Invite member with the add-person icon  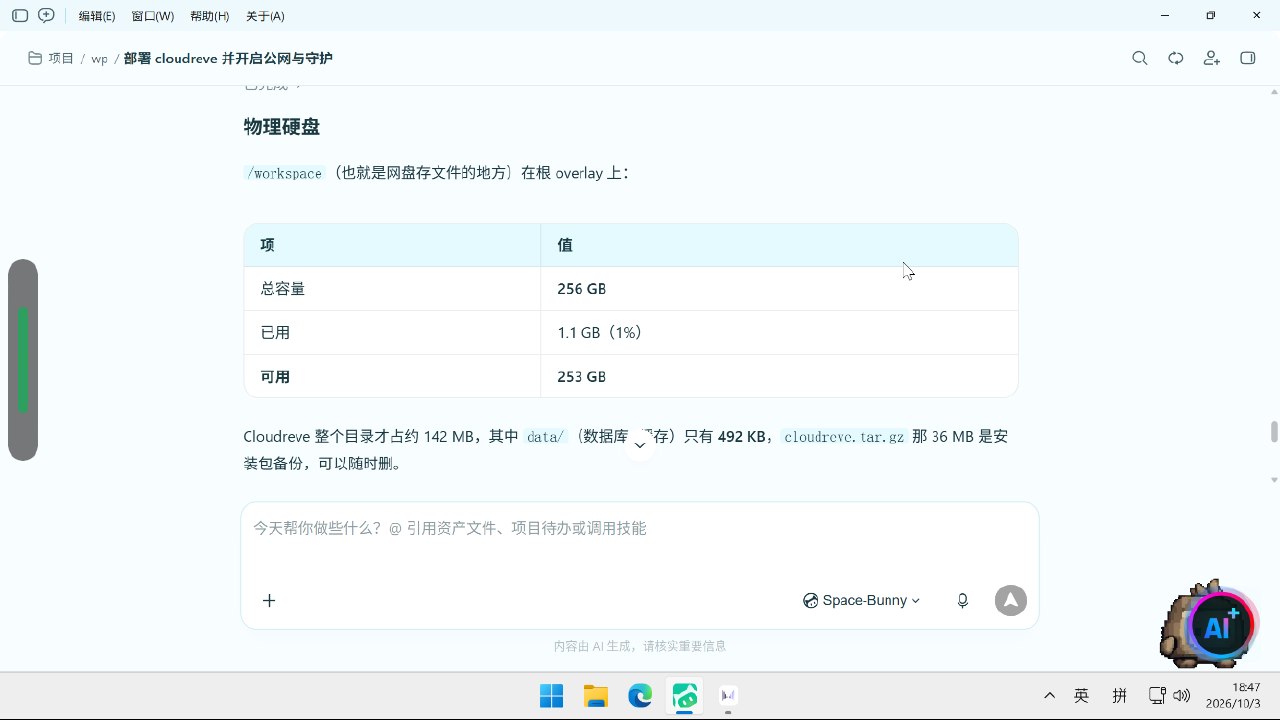(x=1212, y=58)
